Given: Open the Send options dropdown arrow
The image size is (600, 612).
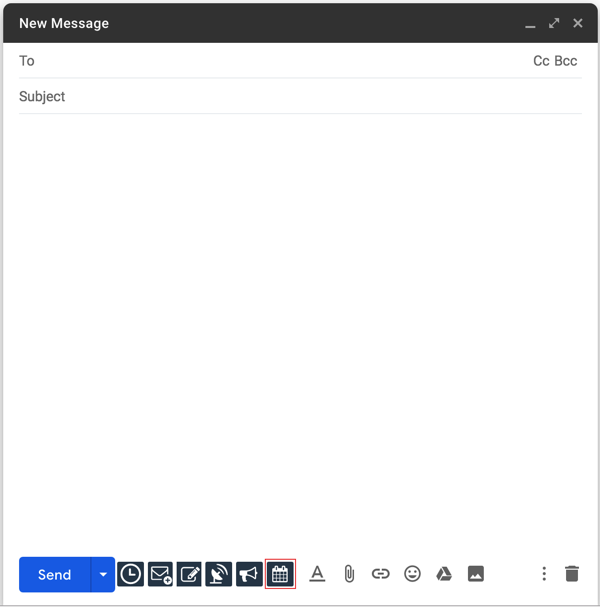Looking at the screenshot, I should [x=103, y=574].
